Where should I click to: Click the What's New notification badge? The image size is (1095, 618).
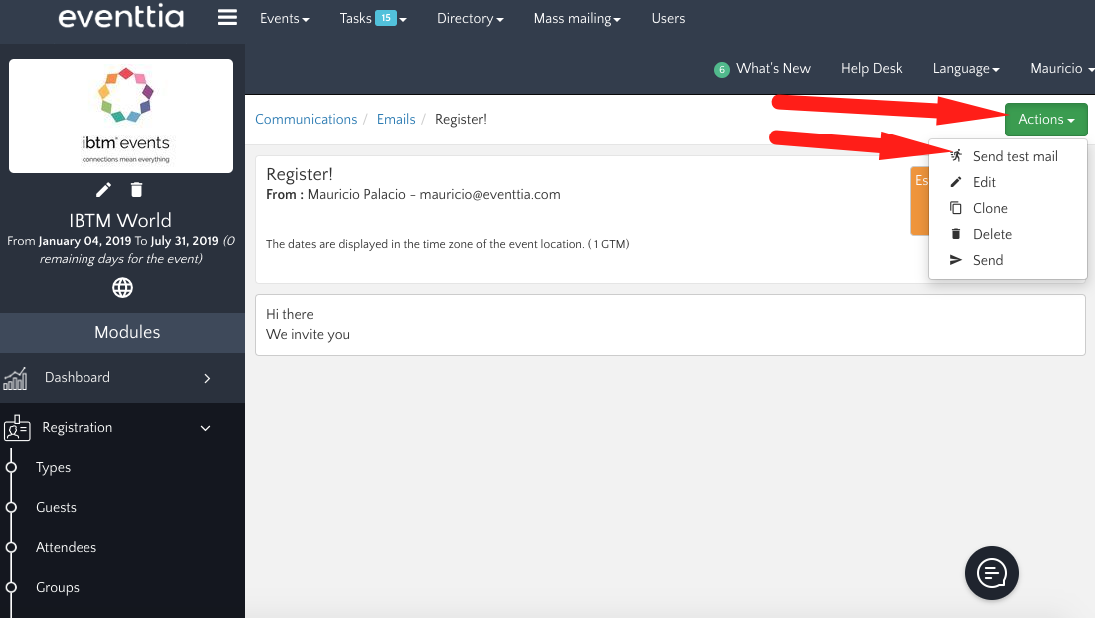click(x=721, y=70)
